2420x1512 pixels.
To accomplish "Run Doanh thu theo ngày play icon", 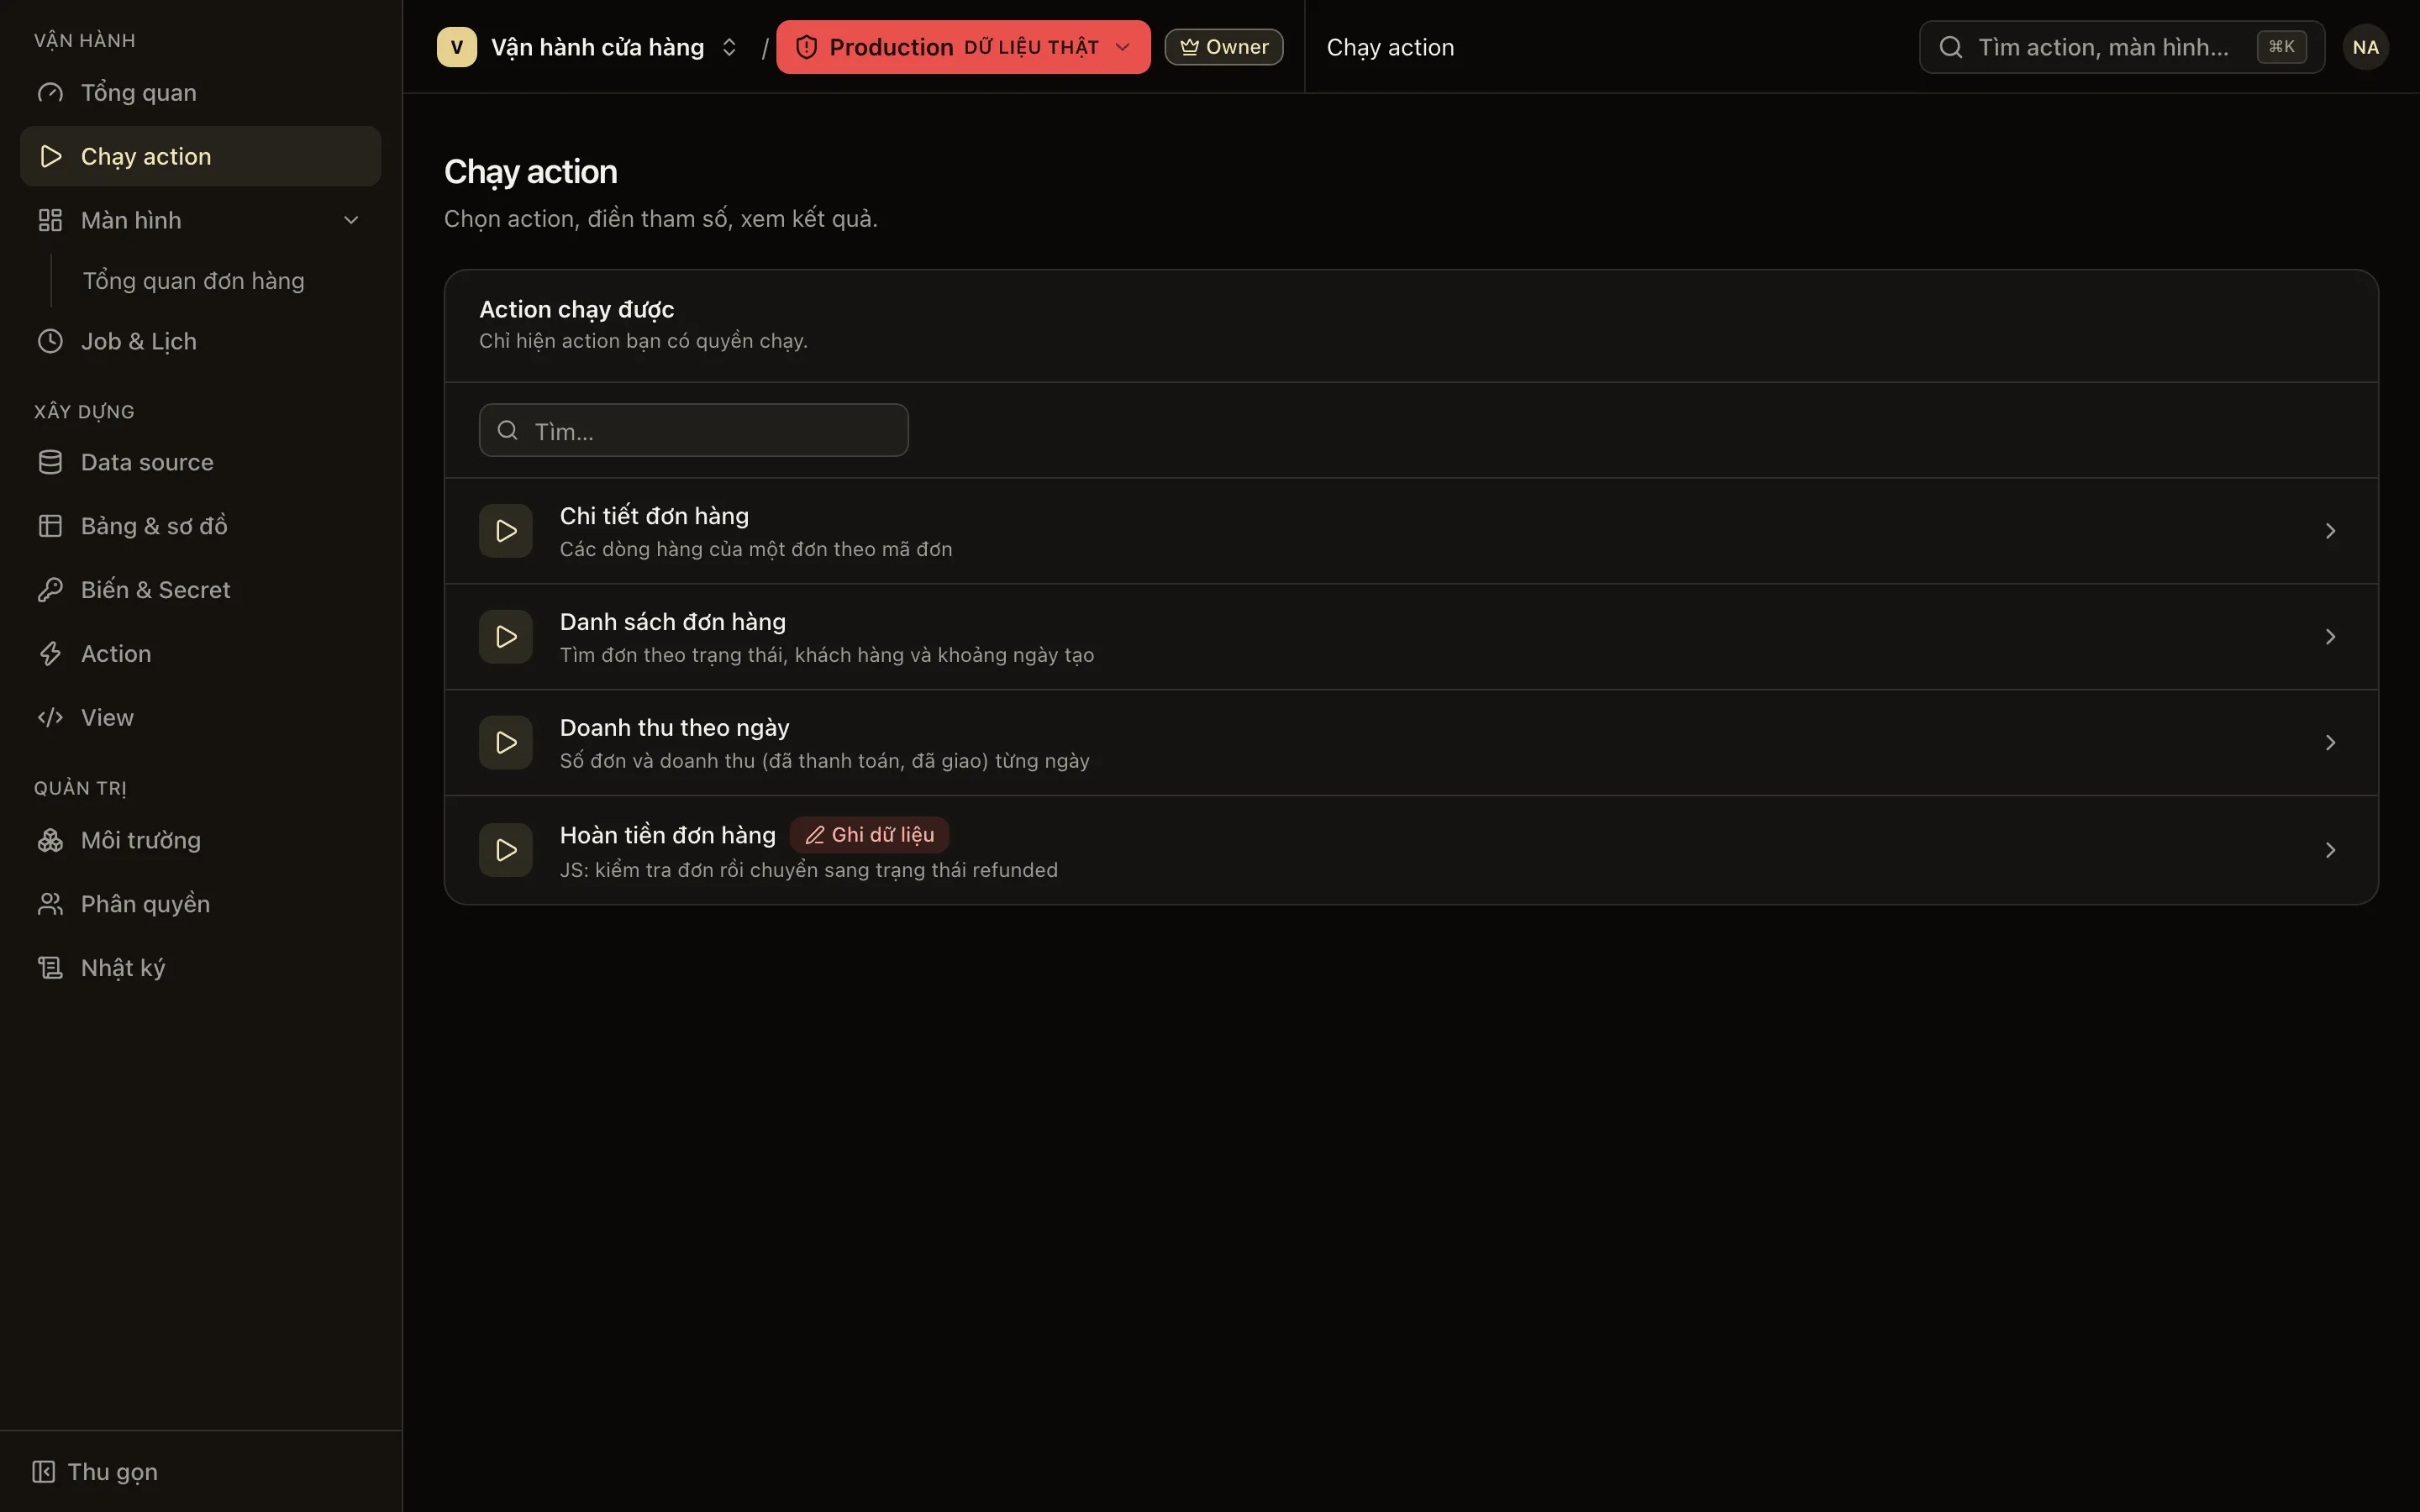I will [506, 743].
